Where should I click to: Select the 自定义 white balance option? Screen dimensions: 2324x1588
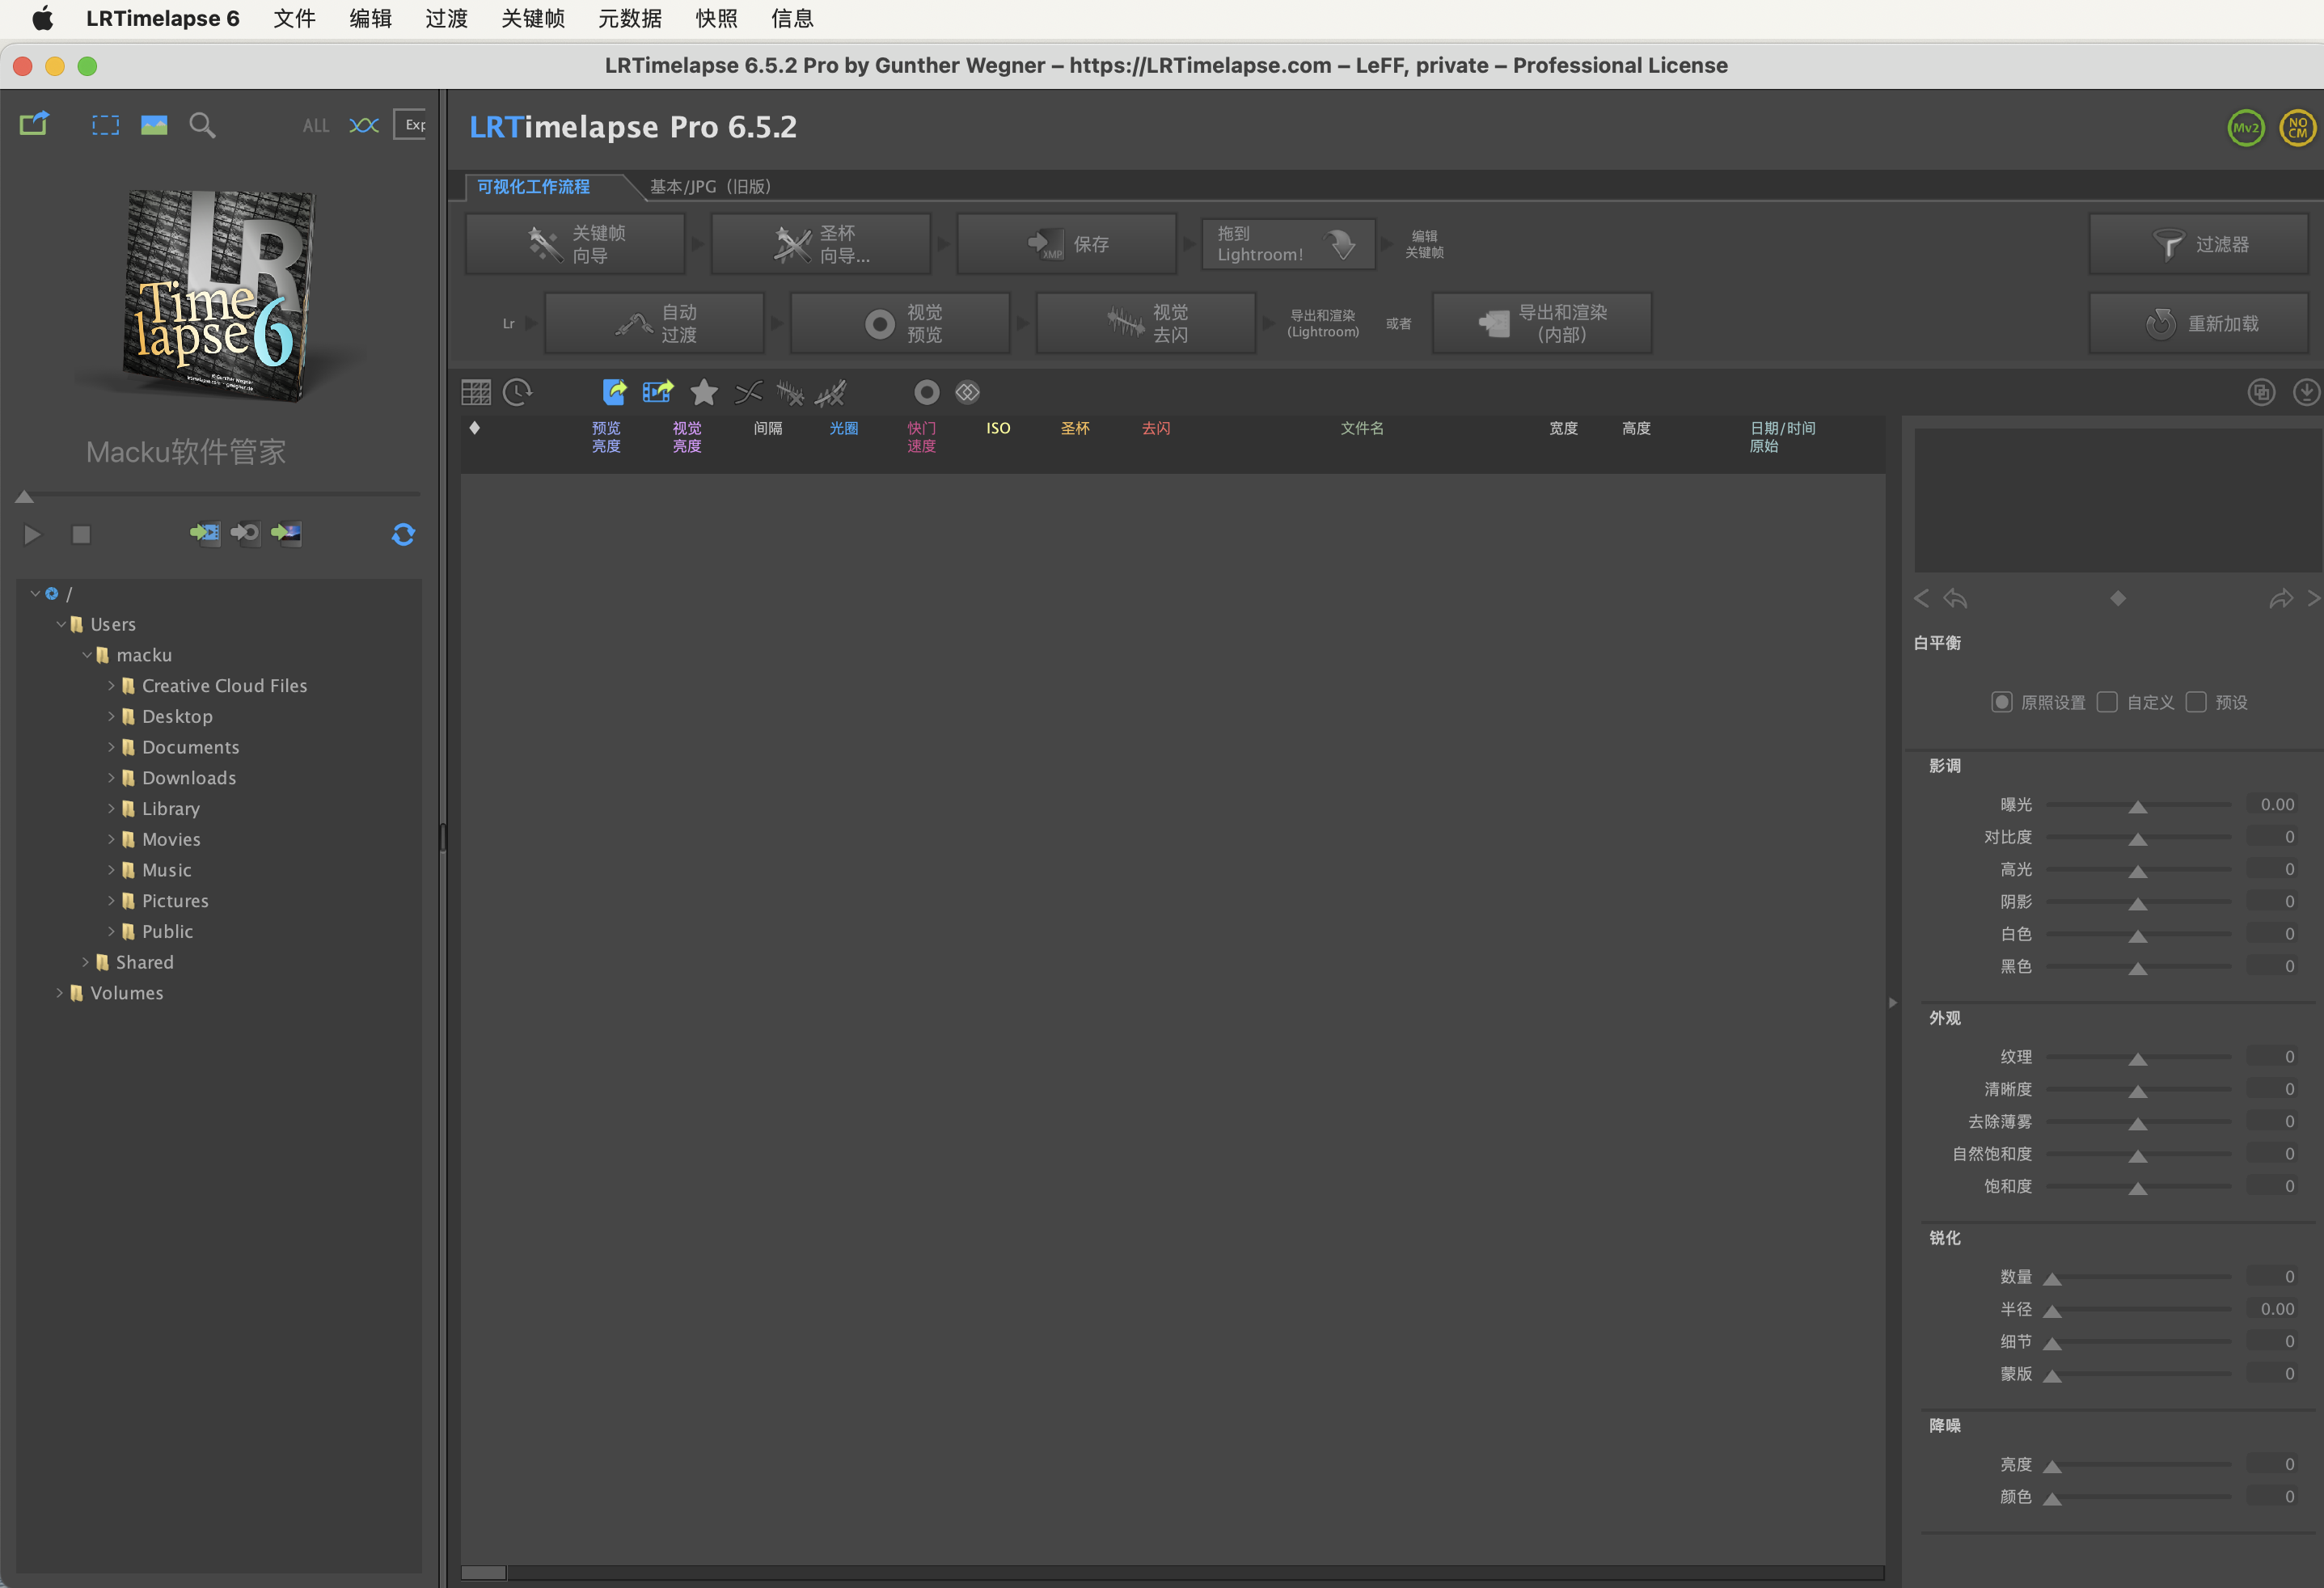(x=2107, y=702)
